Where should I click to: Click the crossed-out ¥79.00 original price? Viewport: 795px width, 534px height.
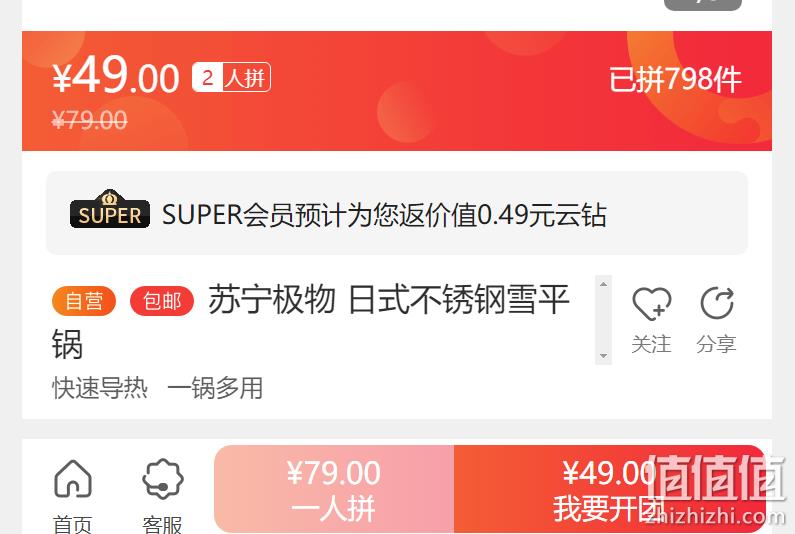(89, 120)
